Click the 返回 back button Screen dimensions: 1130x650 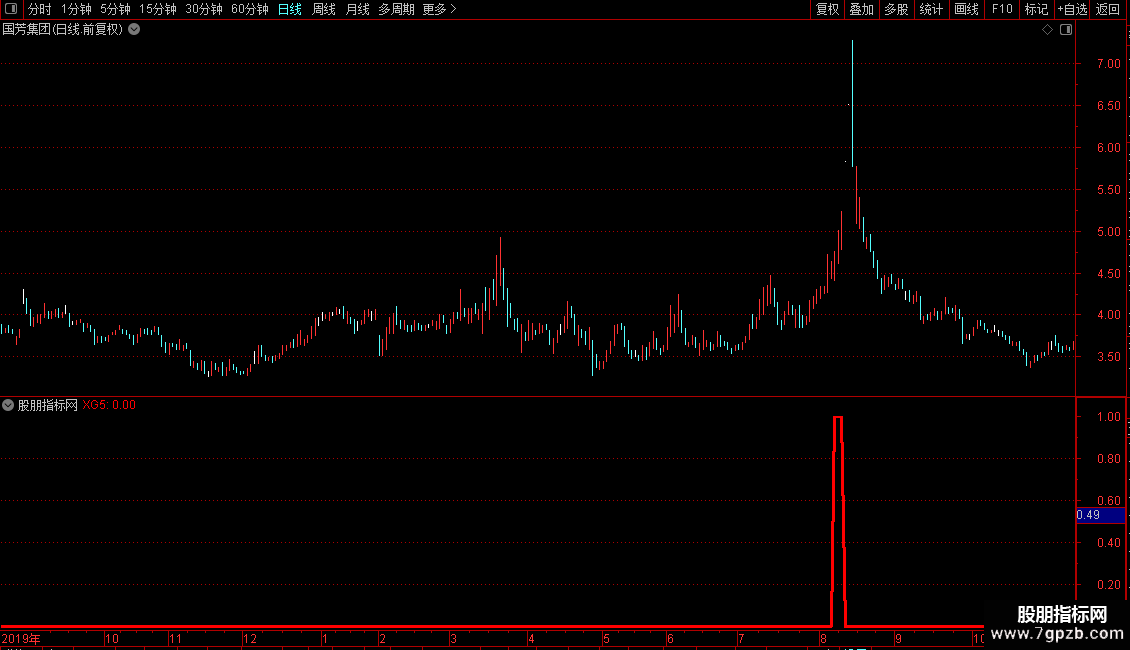1108,9
